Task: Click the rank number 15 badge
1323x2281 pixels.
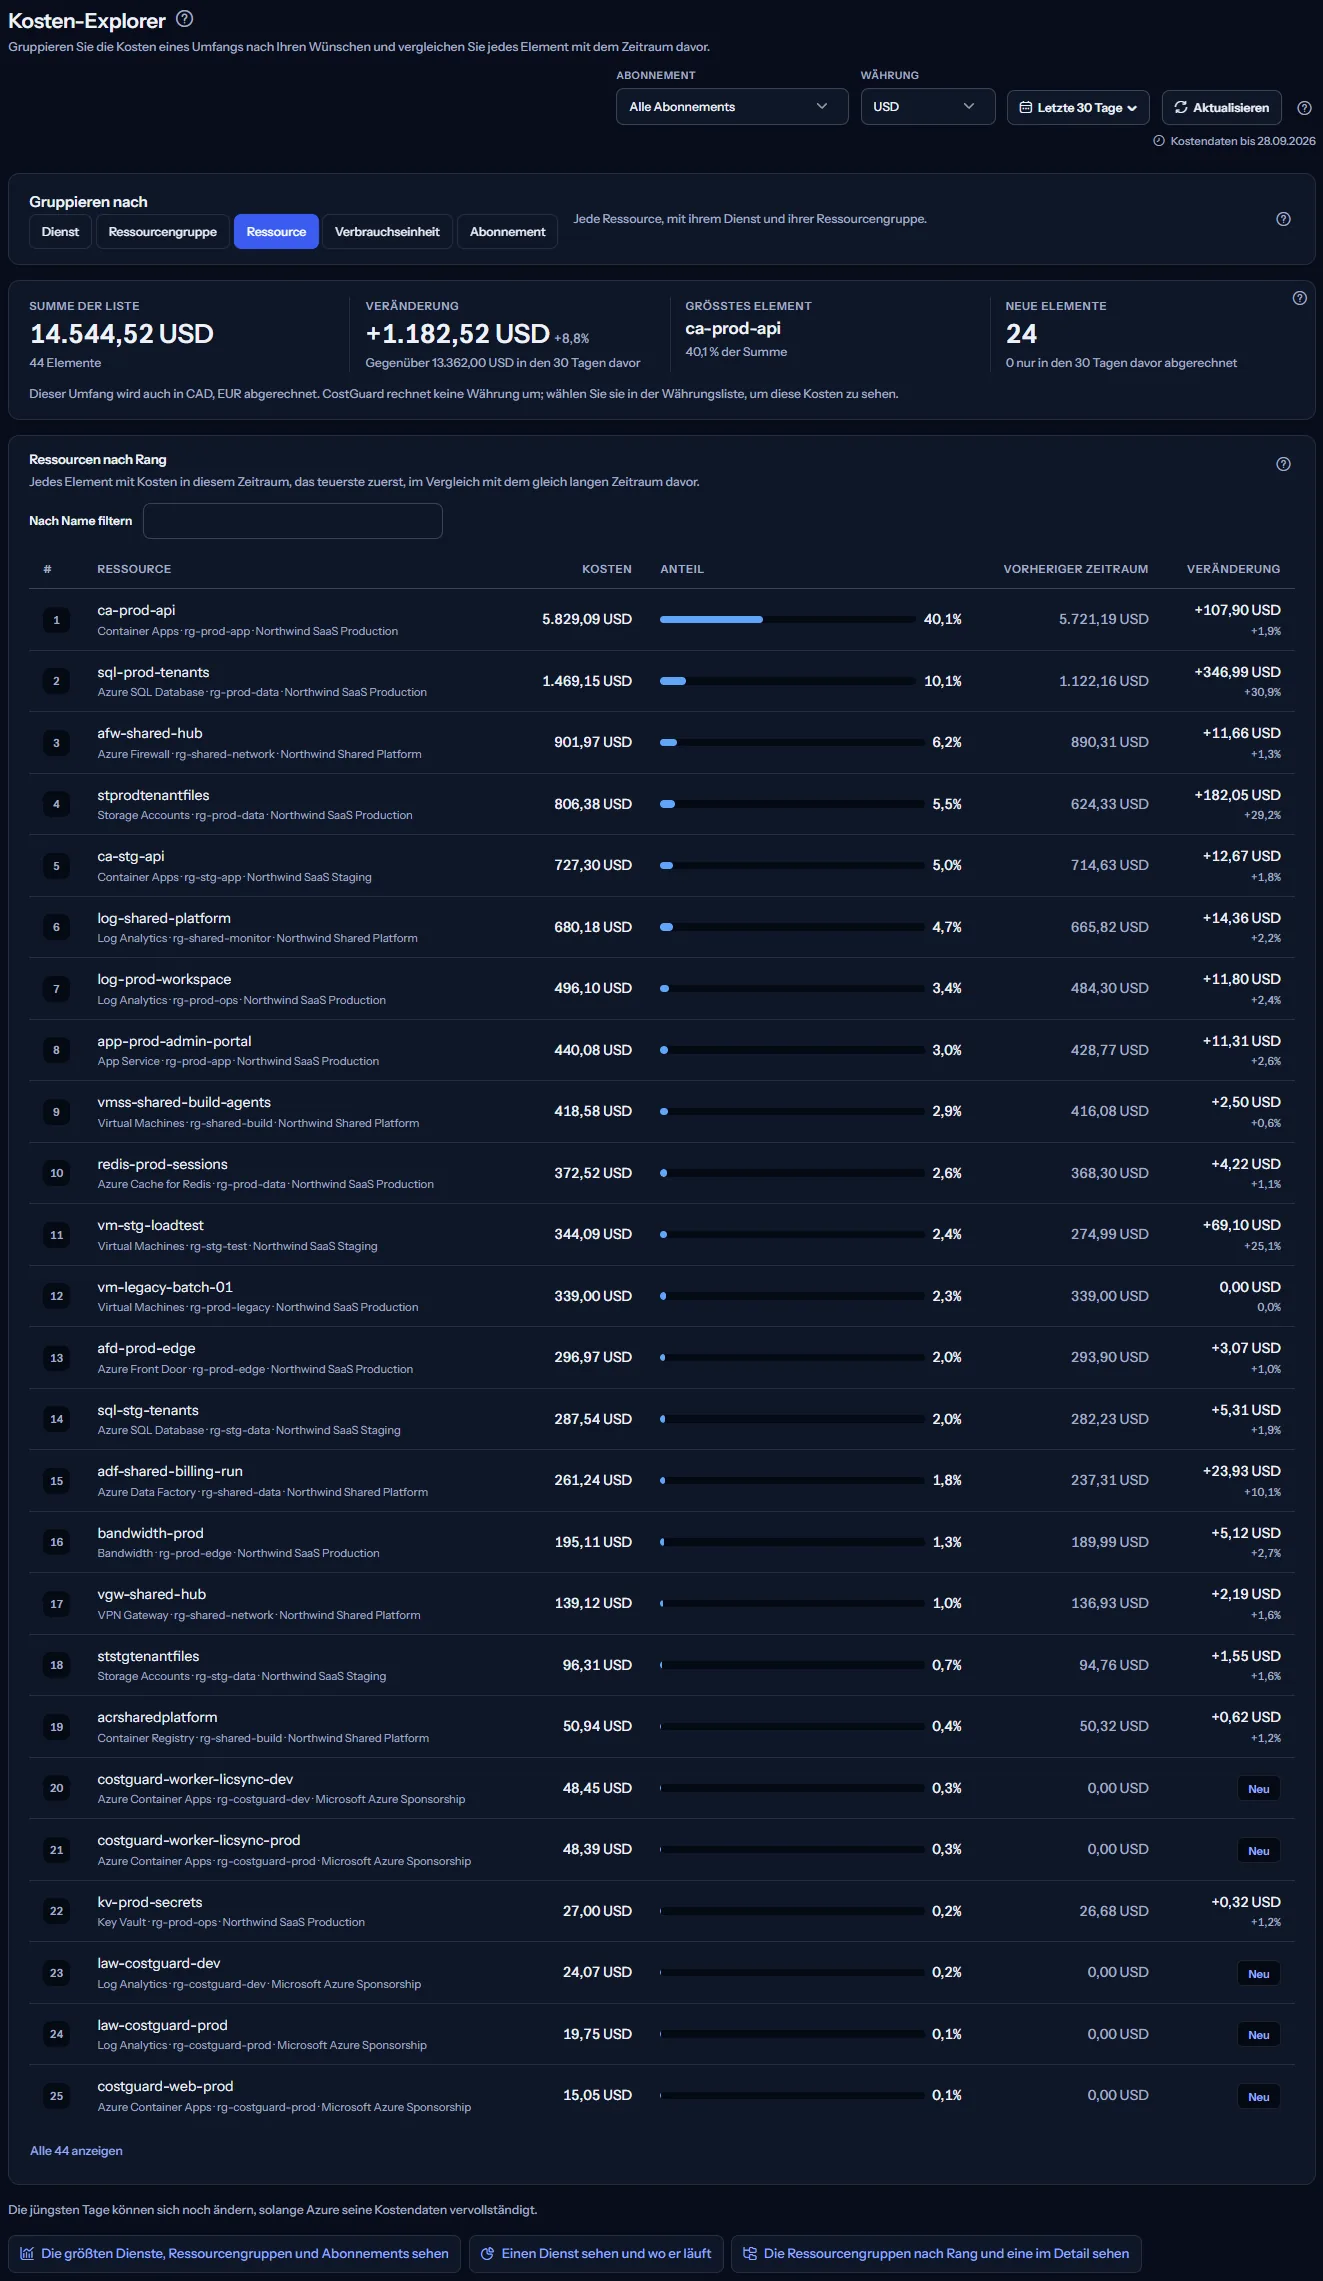Action: (56, 1481)
